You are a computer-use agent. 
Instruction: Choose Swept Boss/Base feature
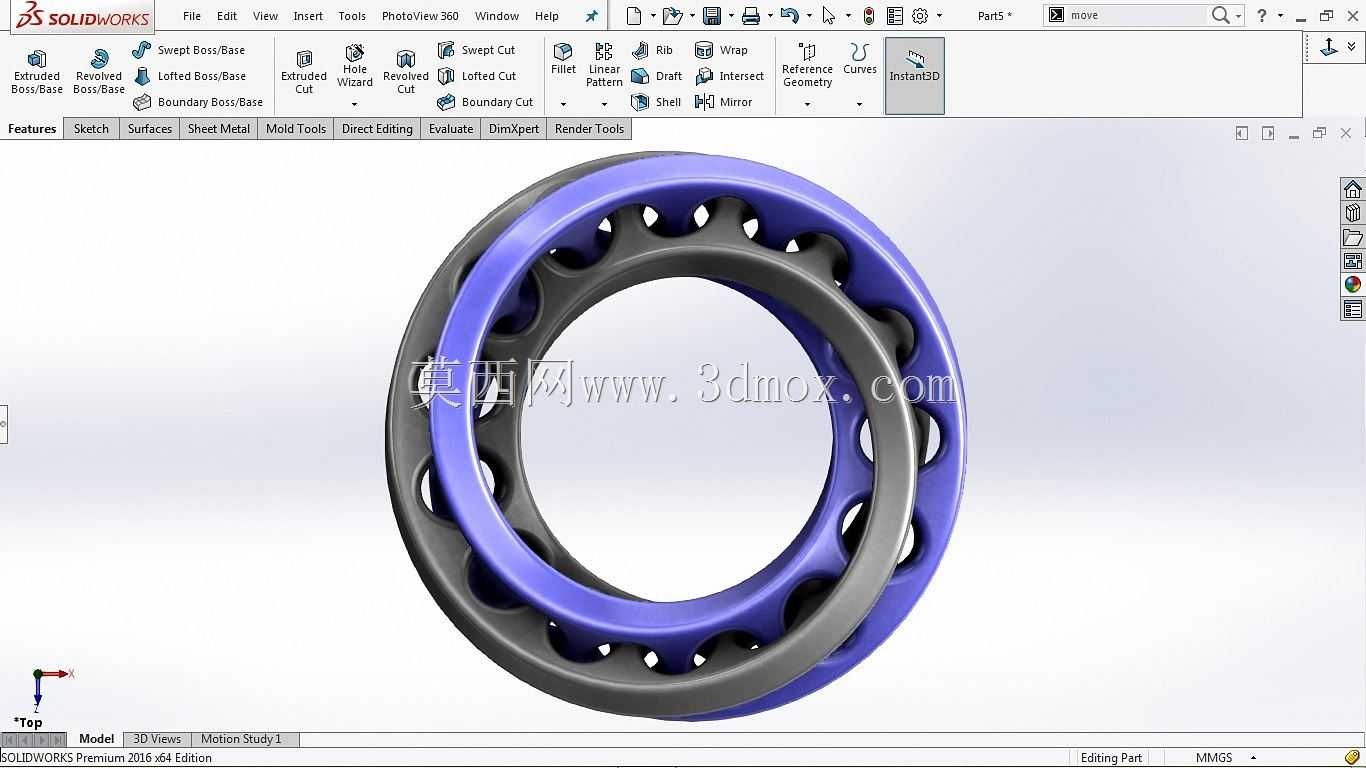189,50
